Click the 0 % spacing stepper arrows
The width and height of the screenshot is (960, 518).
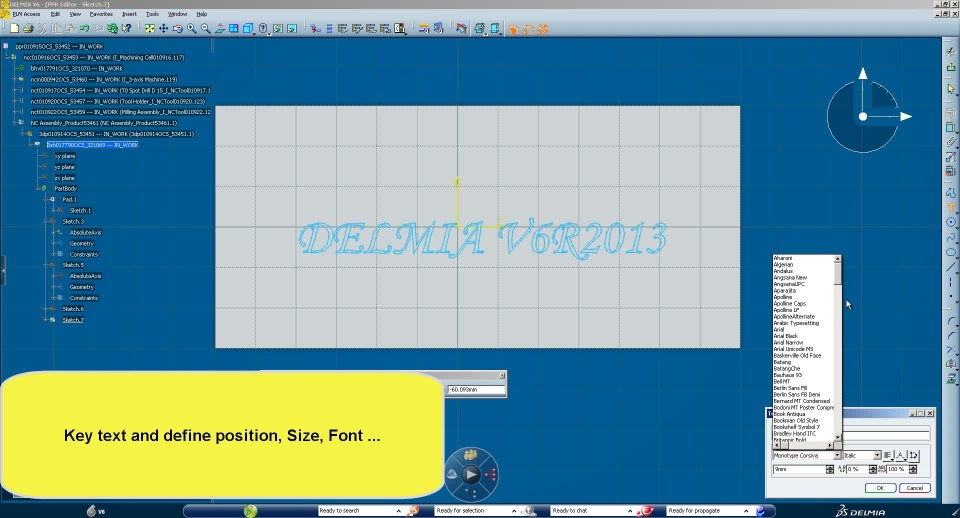[872, 469]
